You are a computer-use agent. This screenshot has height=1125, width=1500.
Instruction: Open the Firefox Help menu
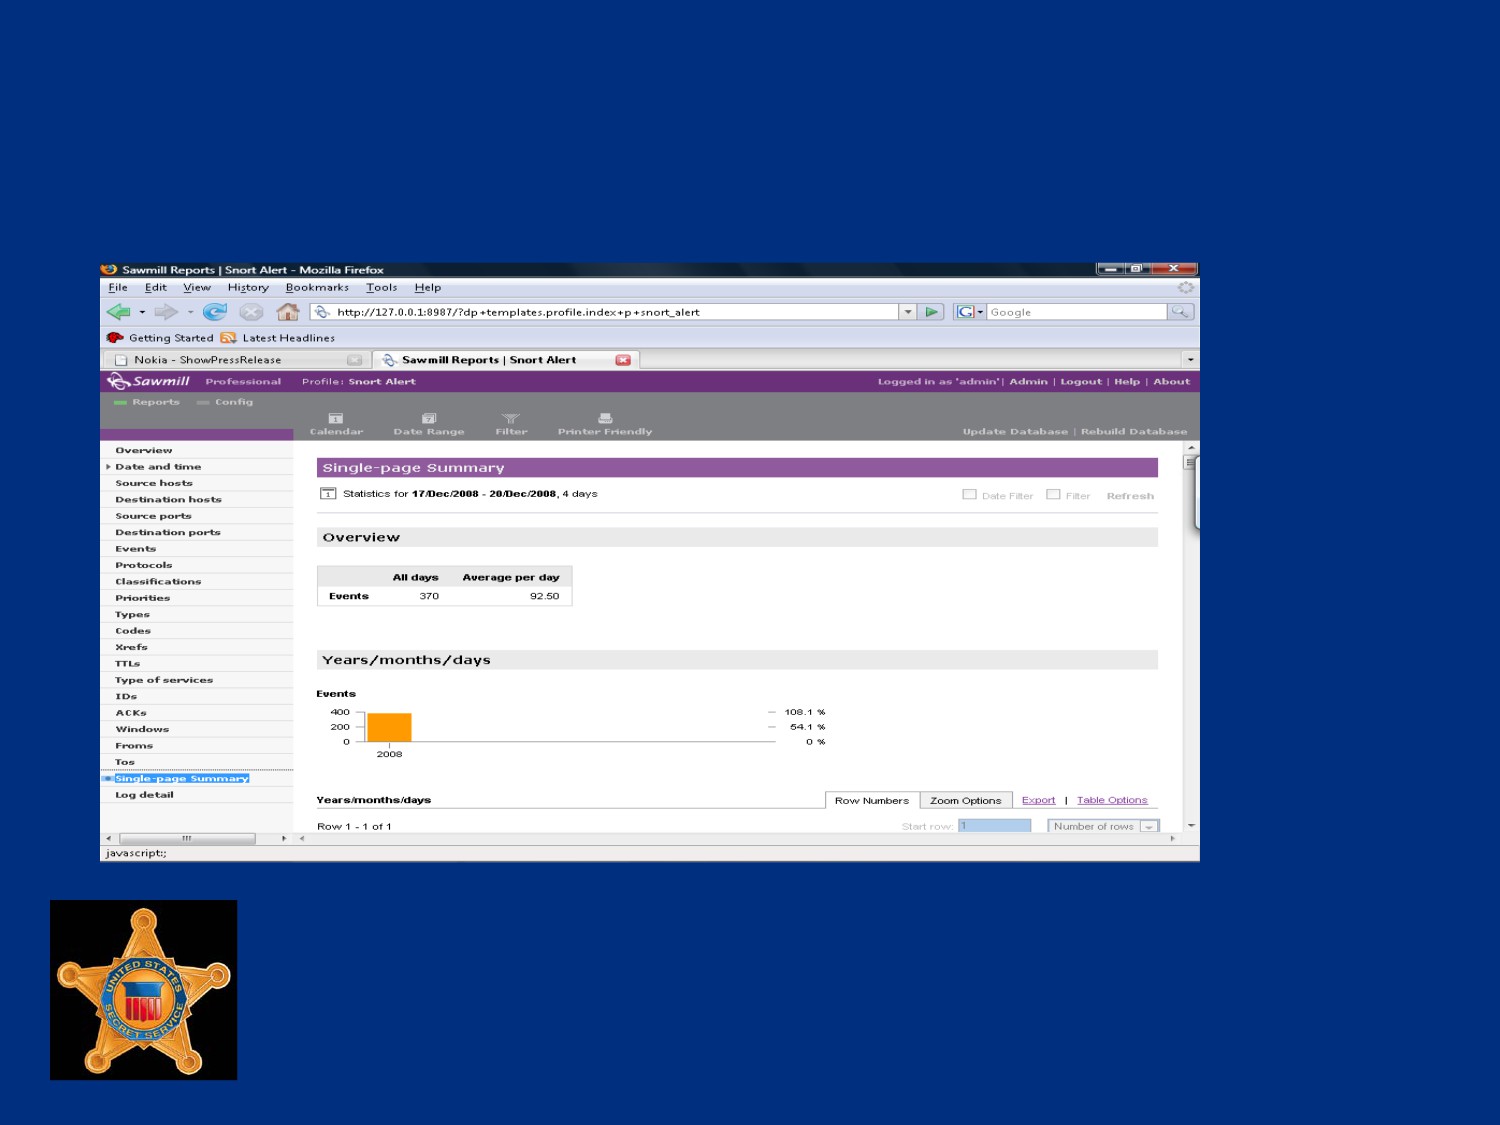(x=428, y=288)
